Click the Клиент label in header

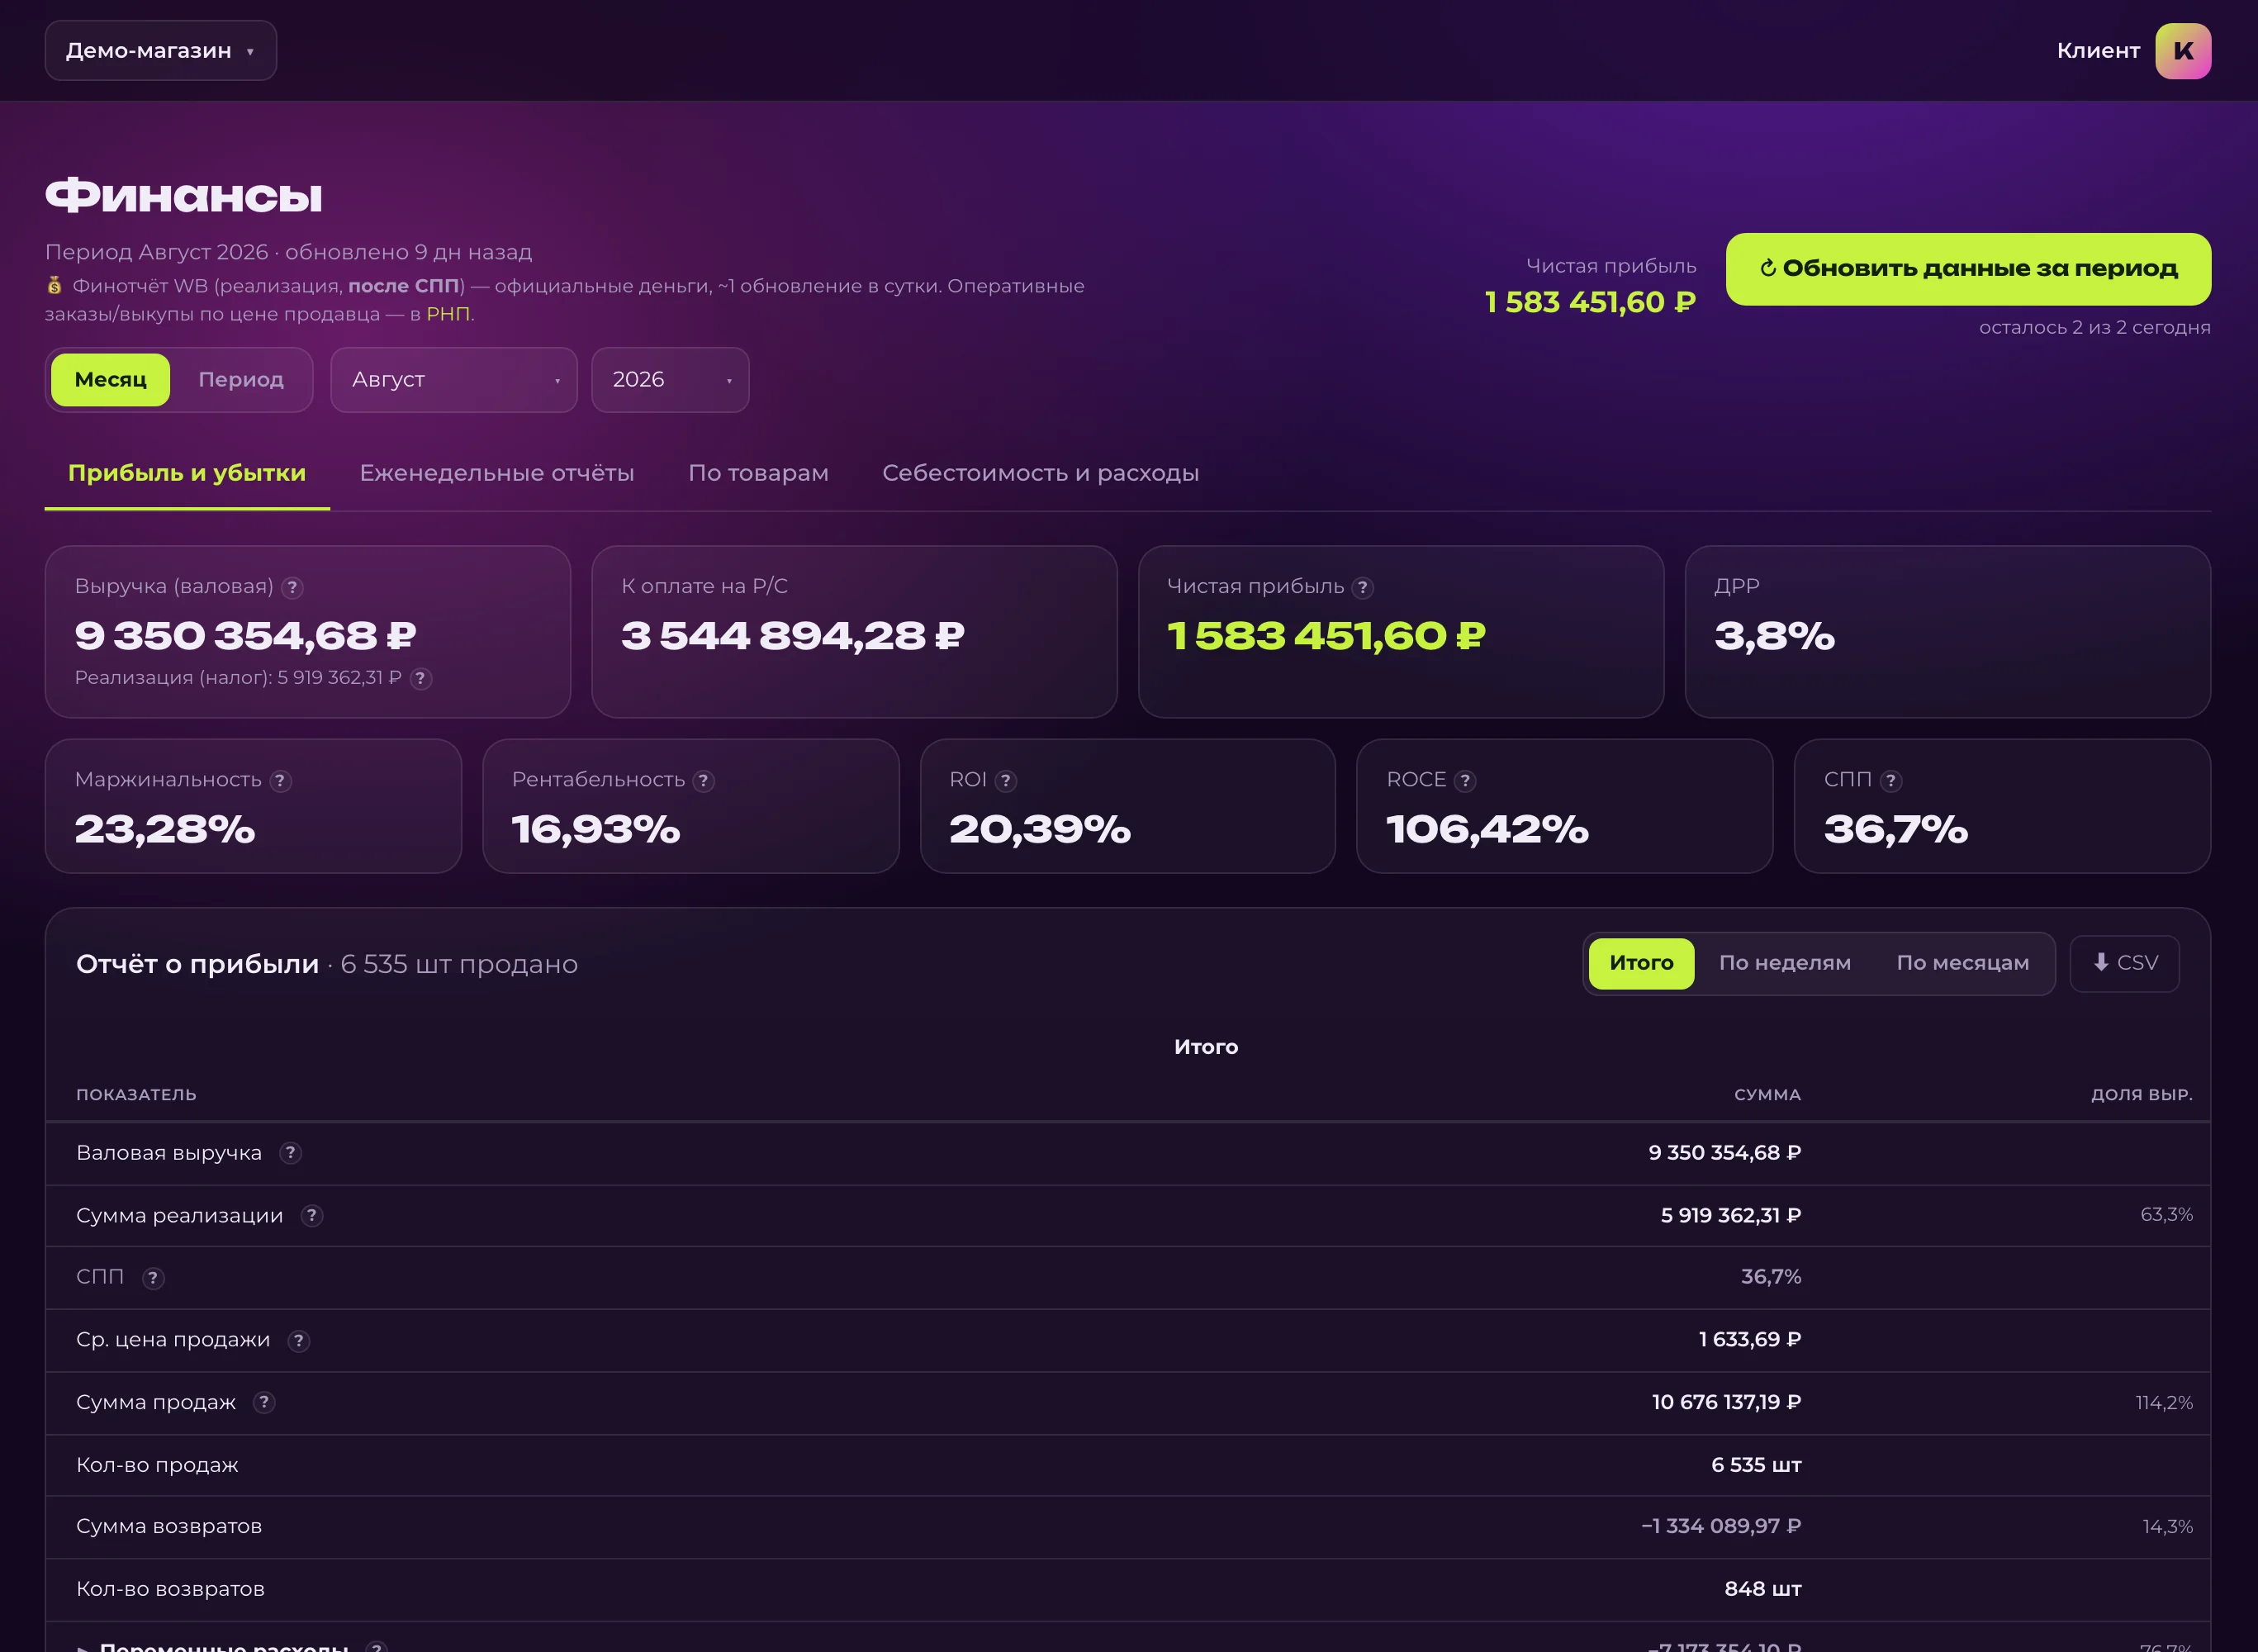(x=2098, y=51)
